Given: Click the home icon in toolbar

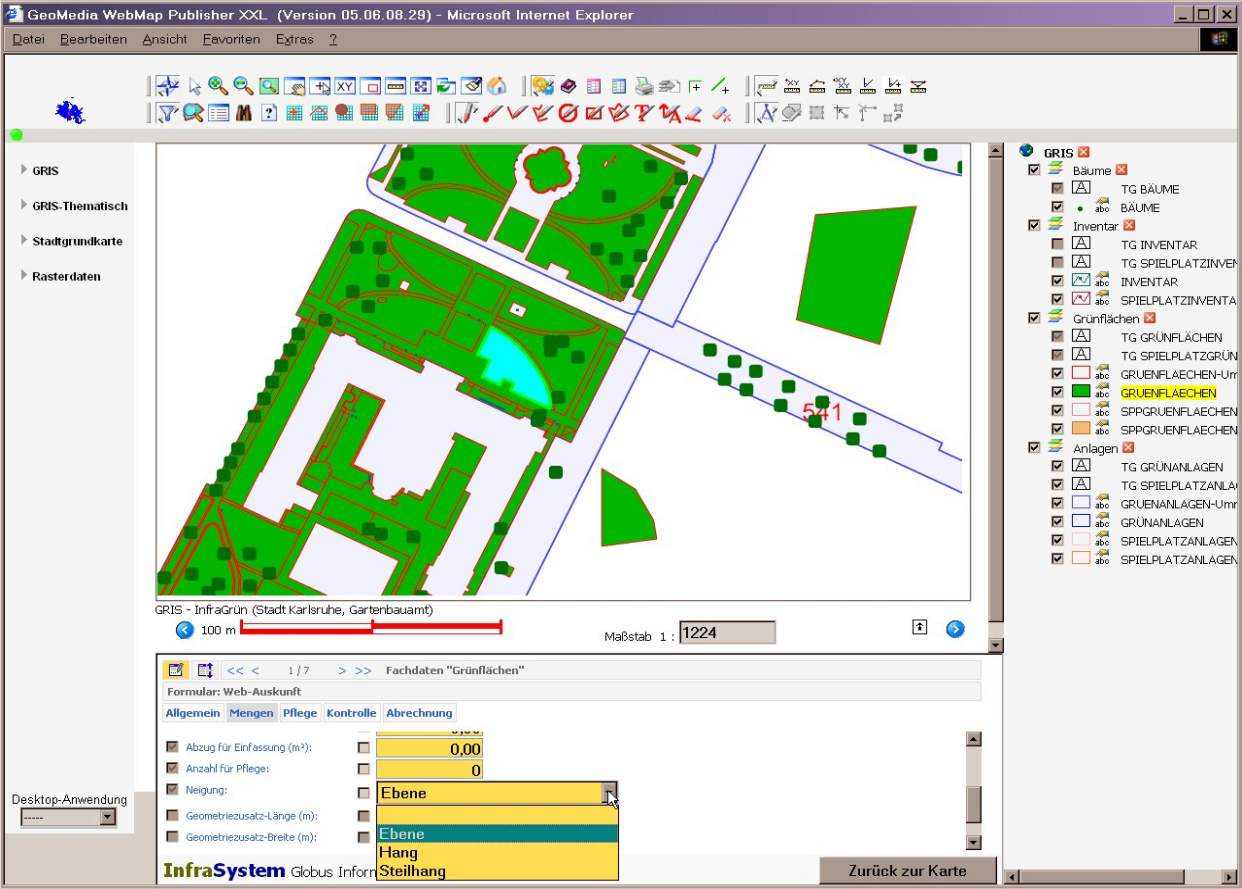Looking at the screenshot, I should pos(497,87).
